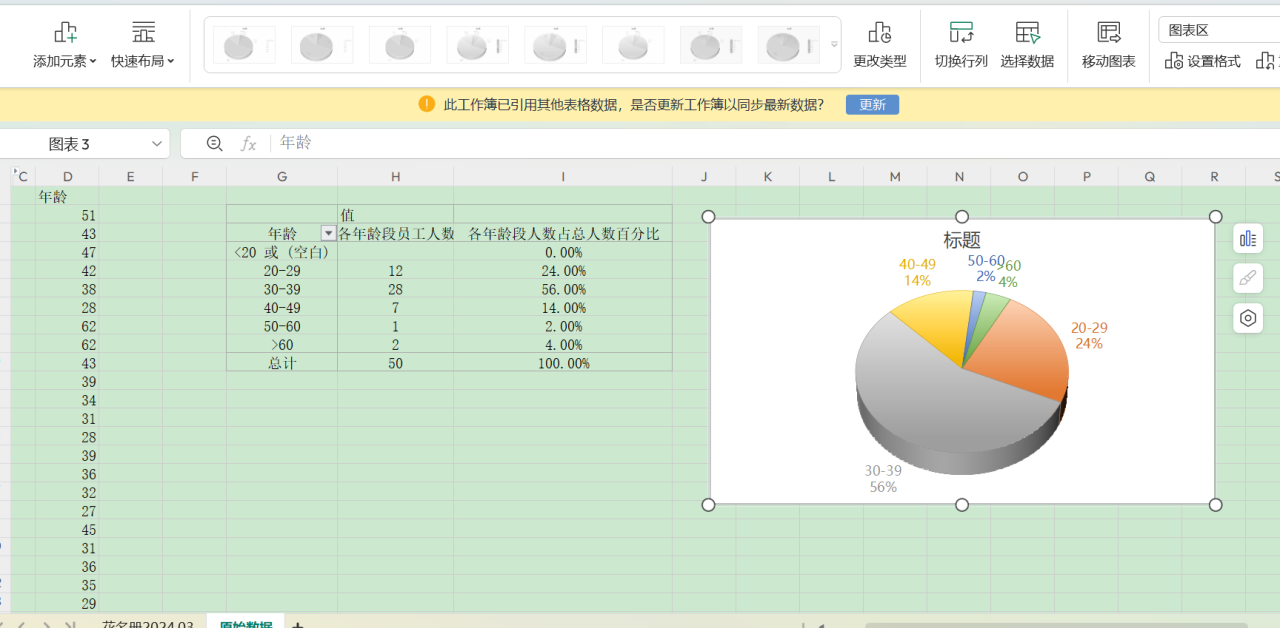Click the 总计 total row label
Screen dimensions: 1280x628
tap(282, 363)
